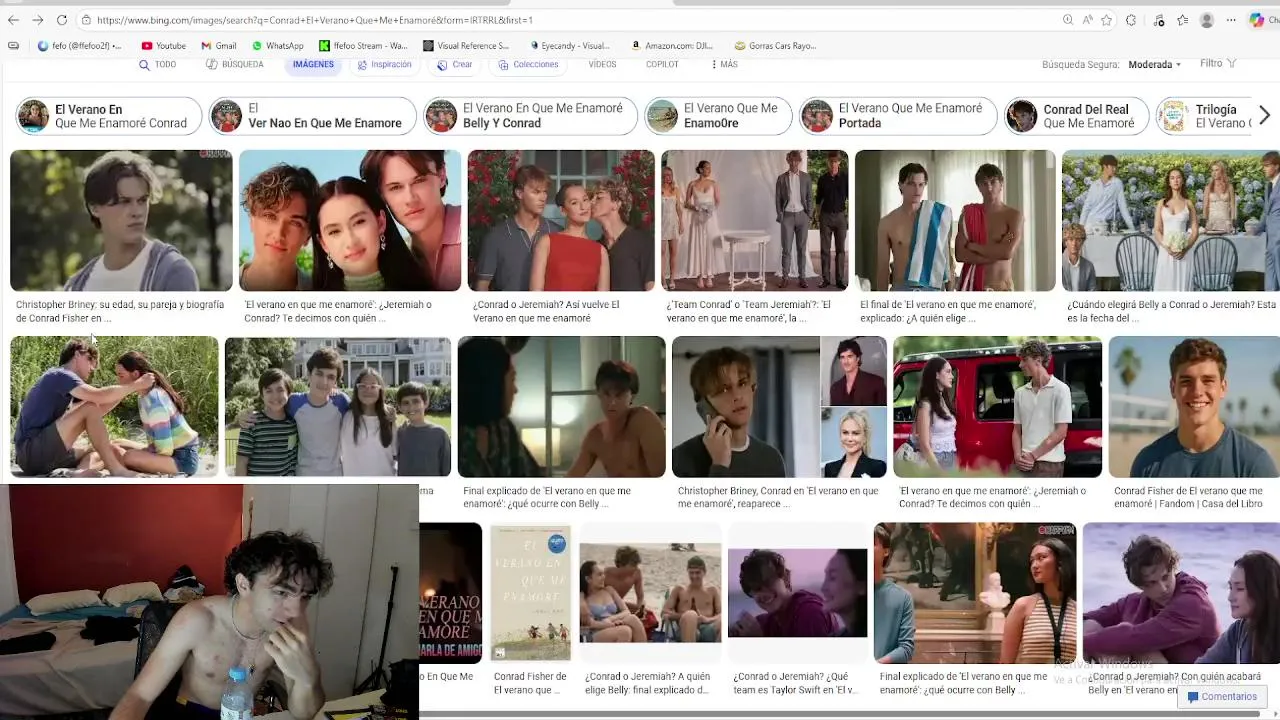The image size is (1280, 720).
Task: Open the Youtube bookmark
Action: [x=164, y=46]
